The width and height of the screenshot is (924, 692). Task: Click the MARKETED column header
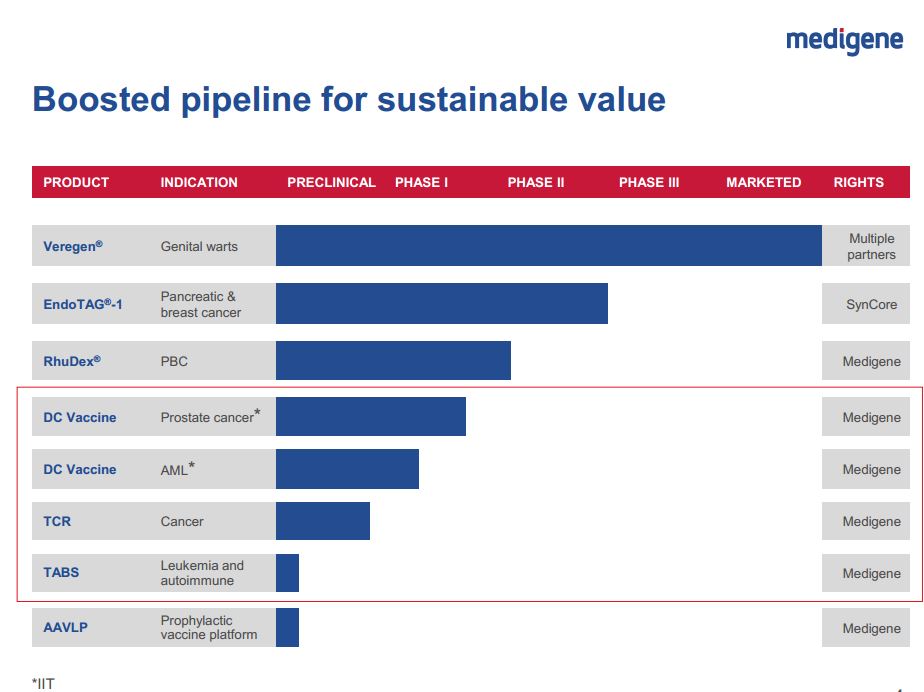point(763,182)
